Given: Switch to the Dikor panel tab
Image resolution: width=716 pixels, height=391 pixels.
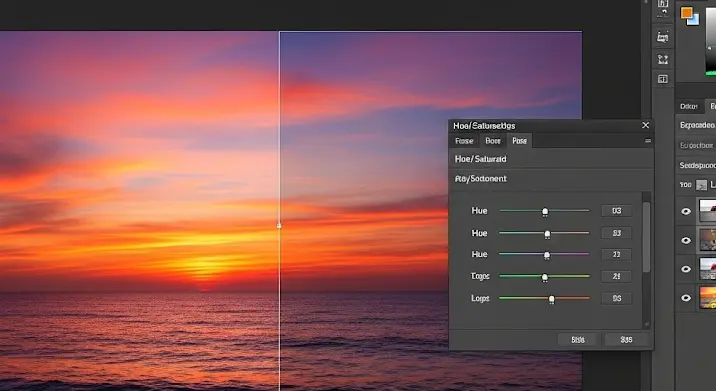Looking at the screenshot, I should click(x=689, y=106).
